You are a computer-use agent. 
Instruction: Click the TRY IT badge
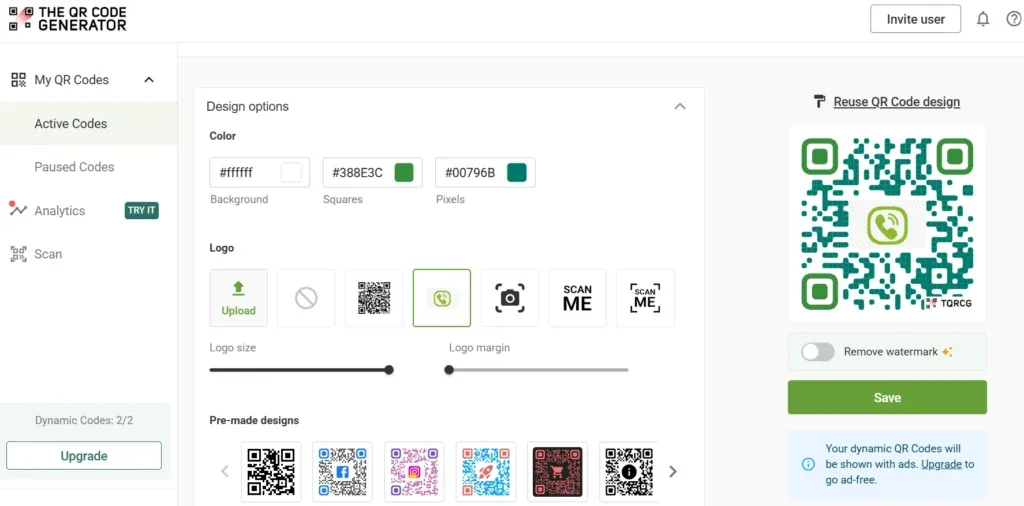[142, 210]
